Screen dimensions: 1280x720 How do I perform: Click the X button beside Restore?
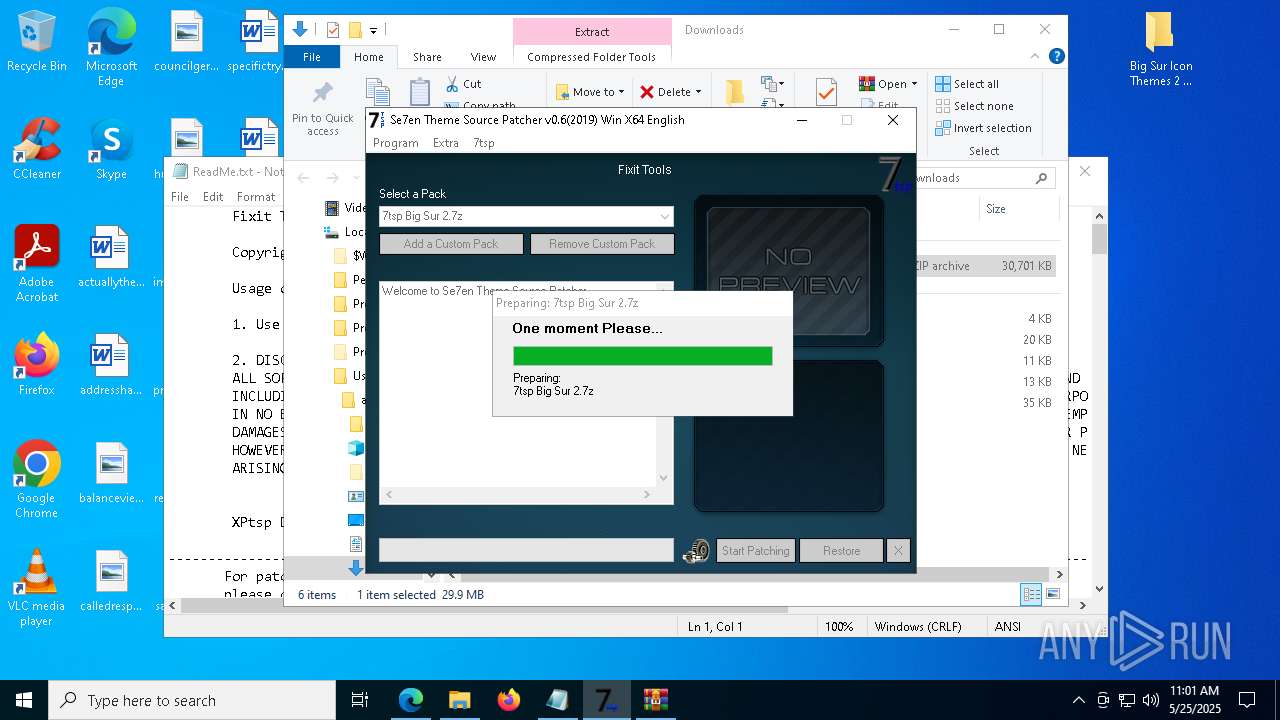[x=898, y=551]
